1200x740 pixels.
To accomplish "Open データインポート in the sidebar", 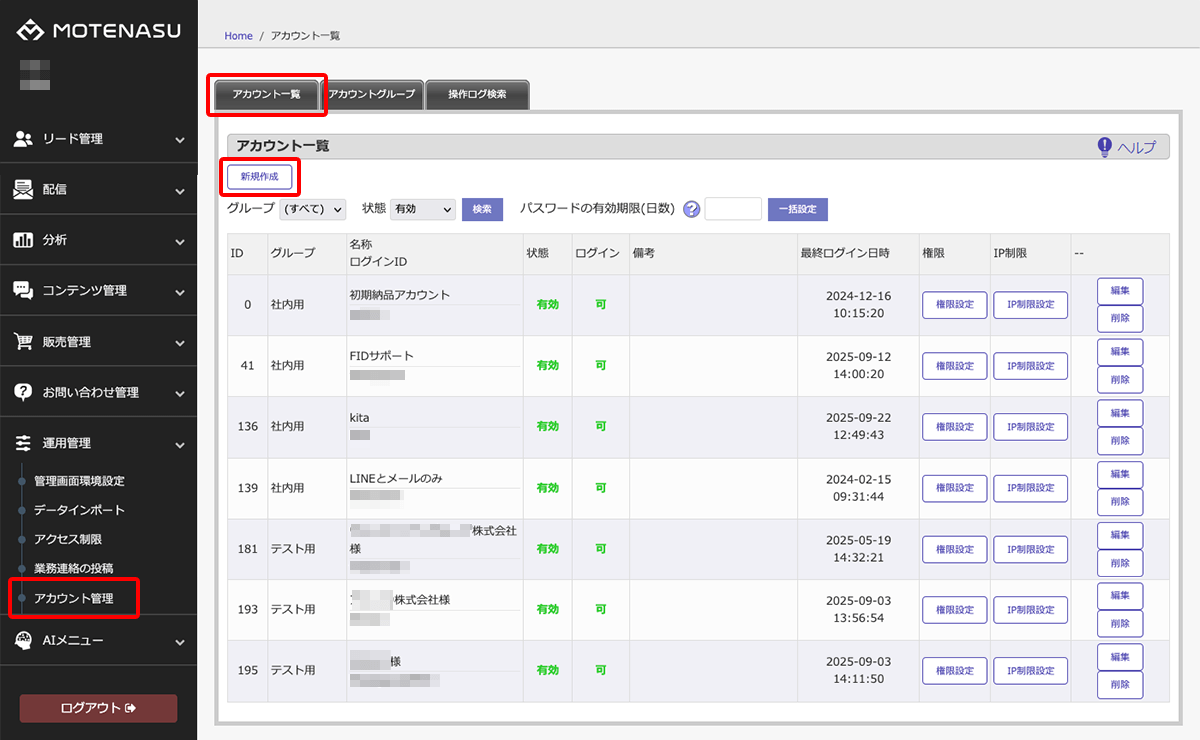I will point(79,510).
